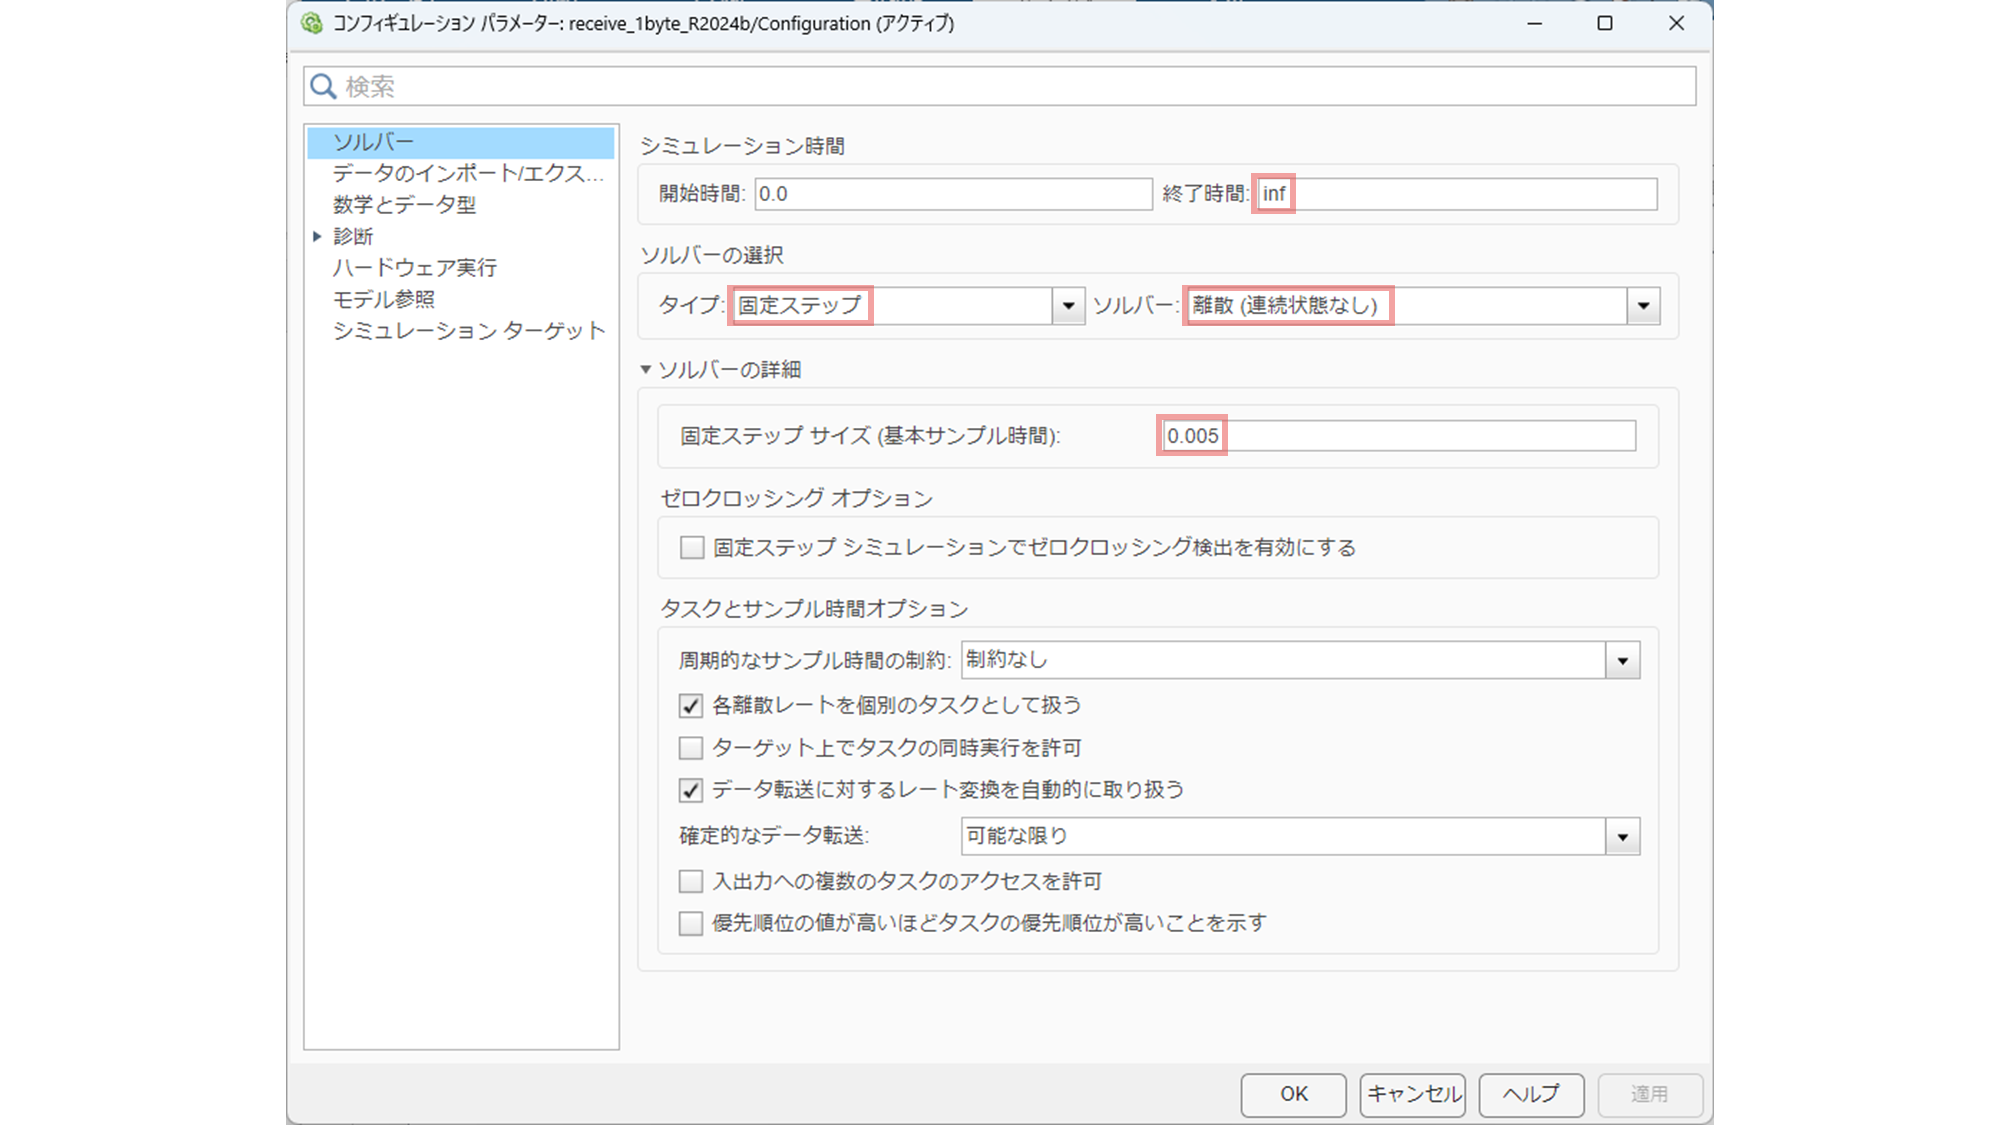Viewport: 2000px width, 1125px height.
Task: Select ハードウェア実行 in sidebar
Action: (x=414, y=268)
